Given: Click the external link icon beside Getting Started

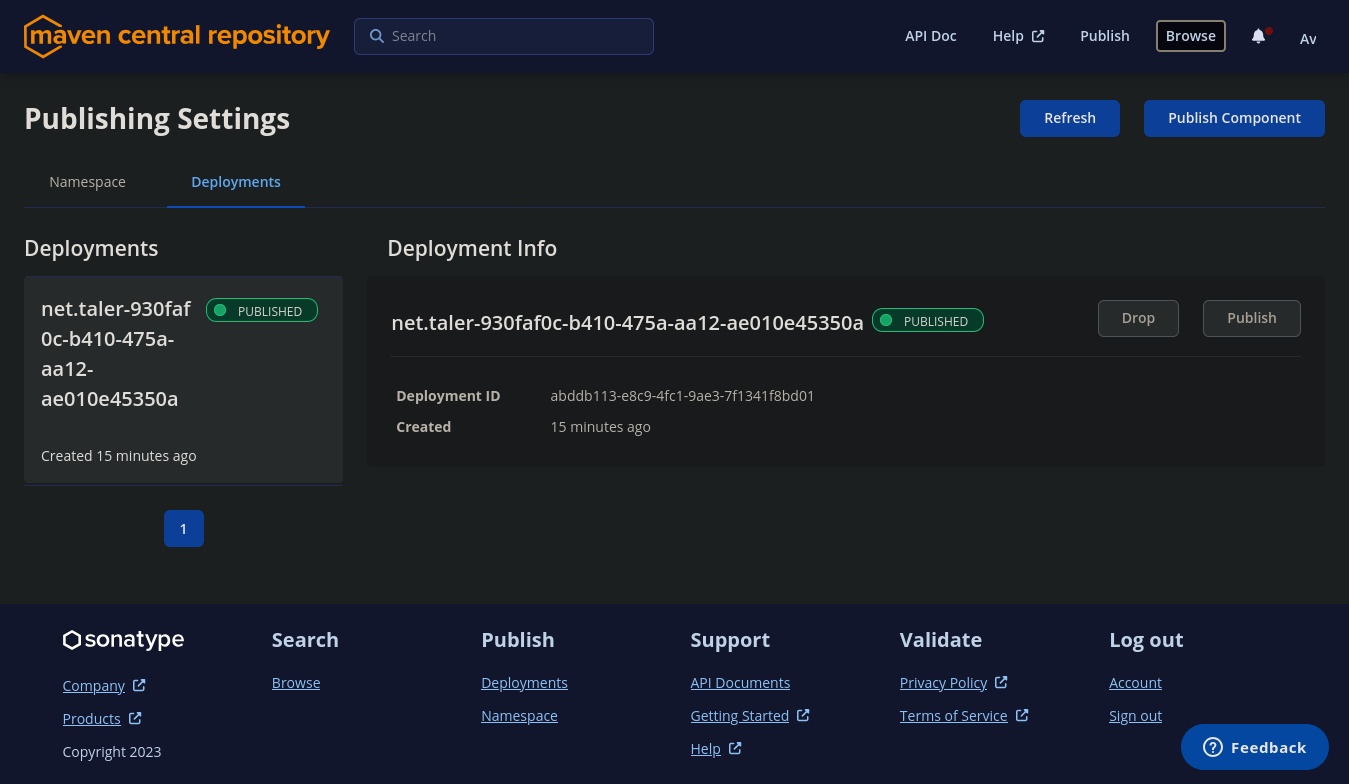Looking at the screenshot, I should (803, 715).
